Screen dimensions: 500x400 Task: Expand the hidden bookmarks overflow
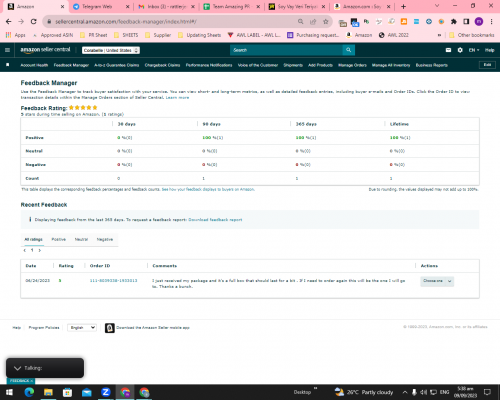coord(439,35)
